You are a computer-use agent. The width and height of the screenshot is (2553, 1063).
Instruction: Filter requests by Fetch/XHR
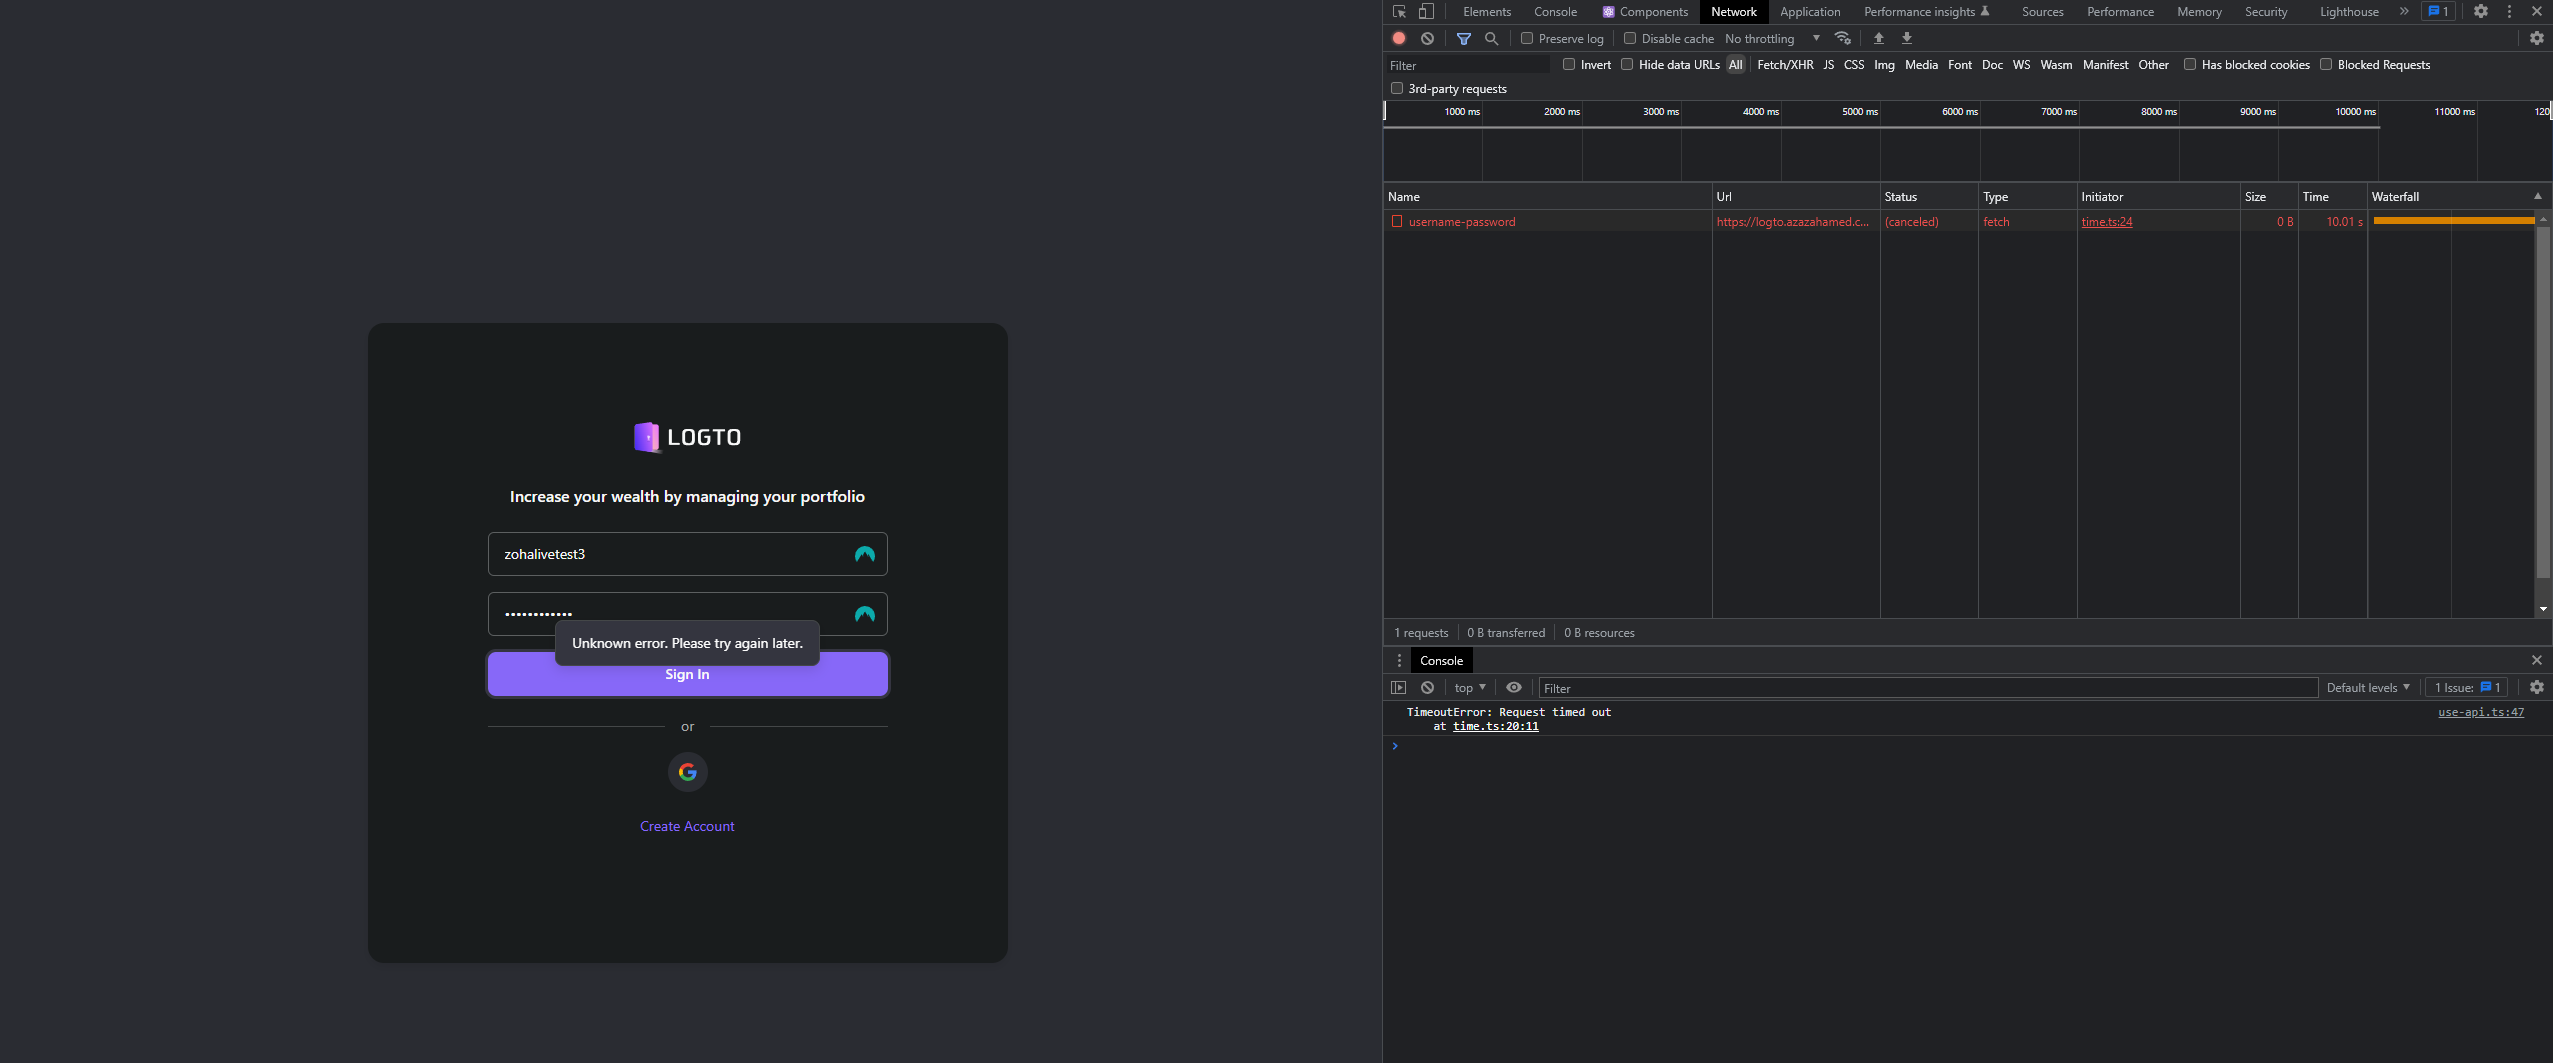(1785, 64)
